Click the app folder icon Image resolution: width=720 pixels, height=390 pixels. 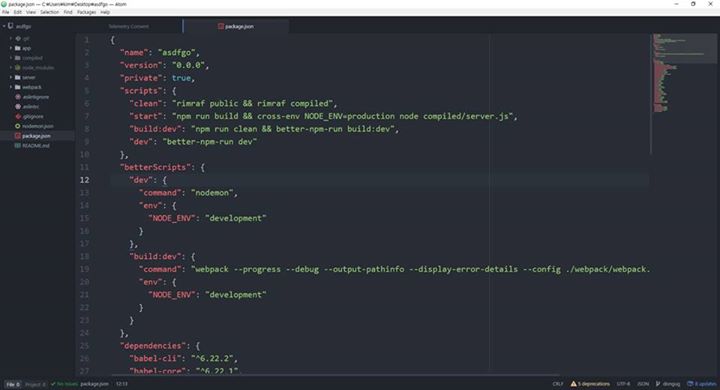point(17,48)
